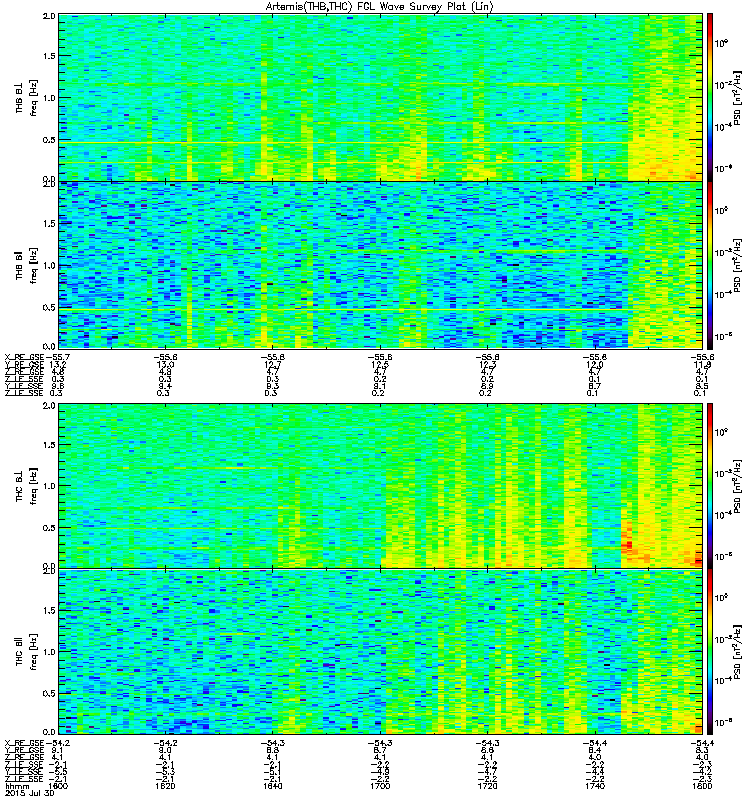
Task: Click the hhmm row label
Action: pyautogui.click(x=16, y=786)
